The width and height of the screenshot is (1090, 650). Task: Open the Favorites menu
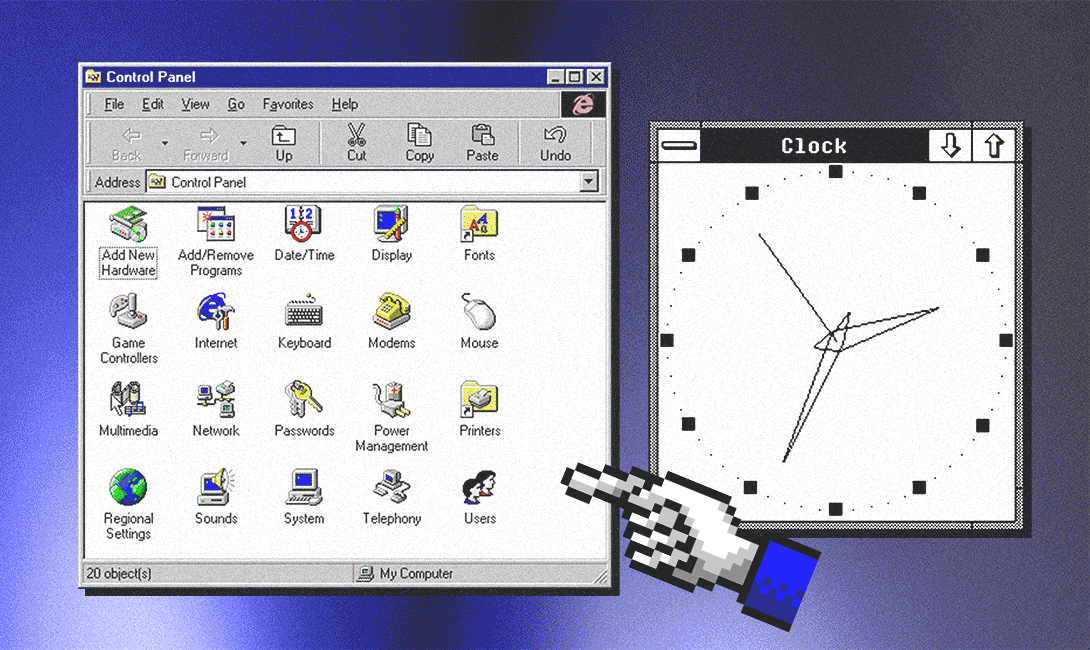(x=288, y=104)
